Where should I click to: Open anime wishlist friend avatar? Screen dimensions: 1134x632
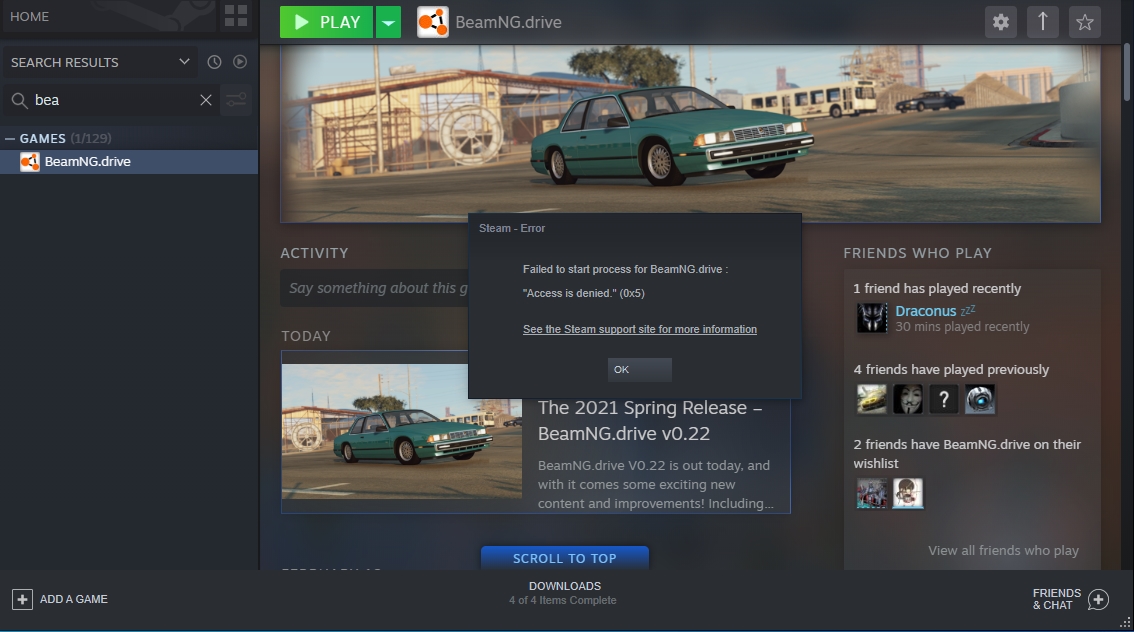pos(908,493)
